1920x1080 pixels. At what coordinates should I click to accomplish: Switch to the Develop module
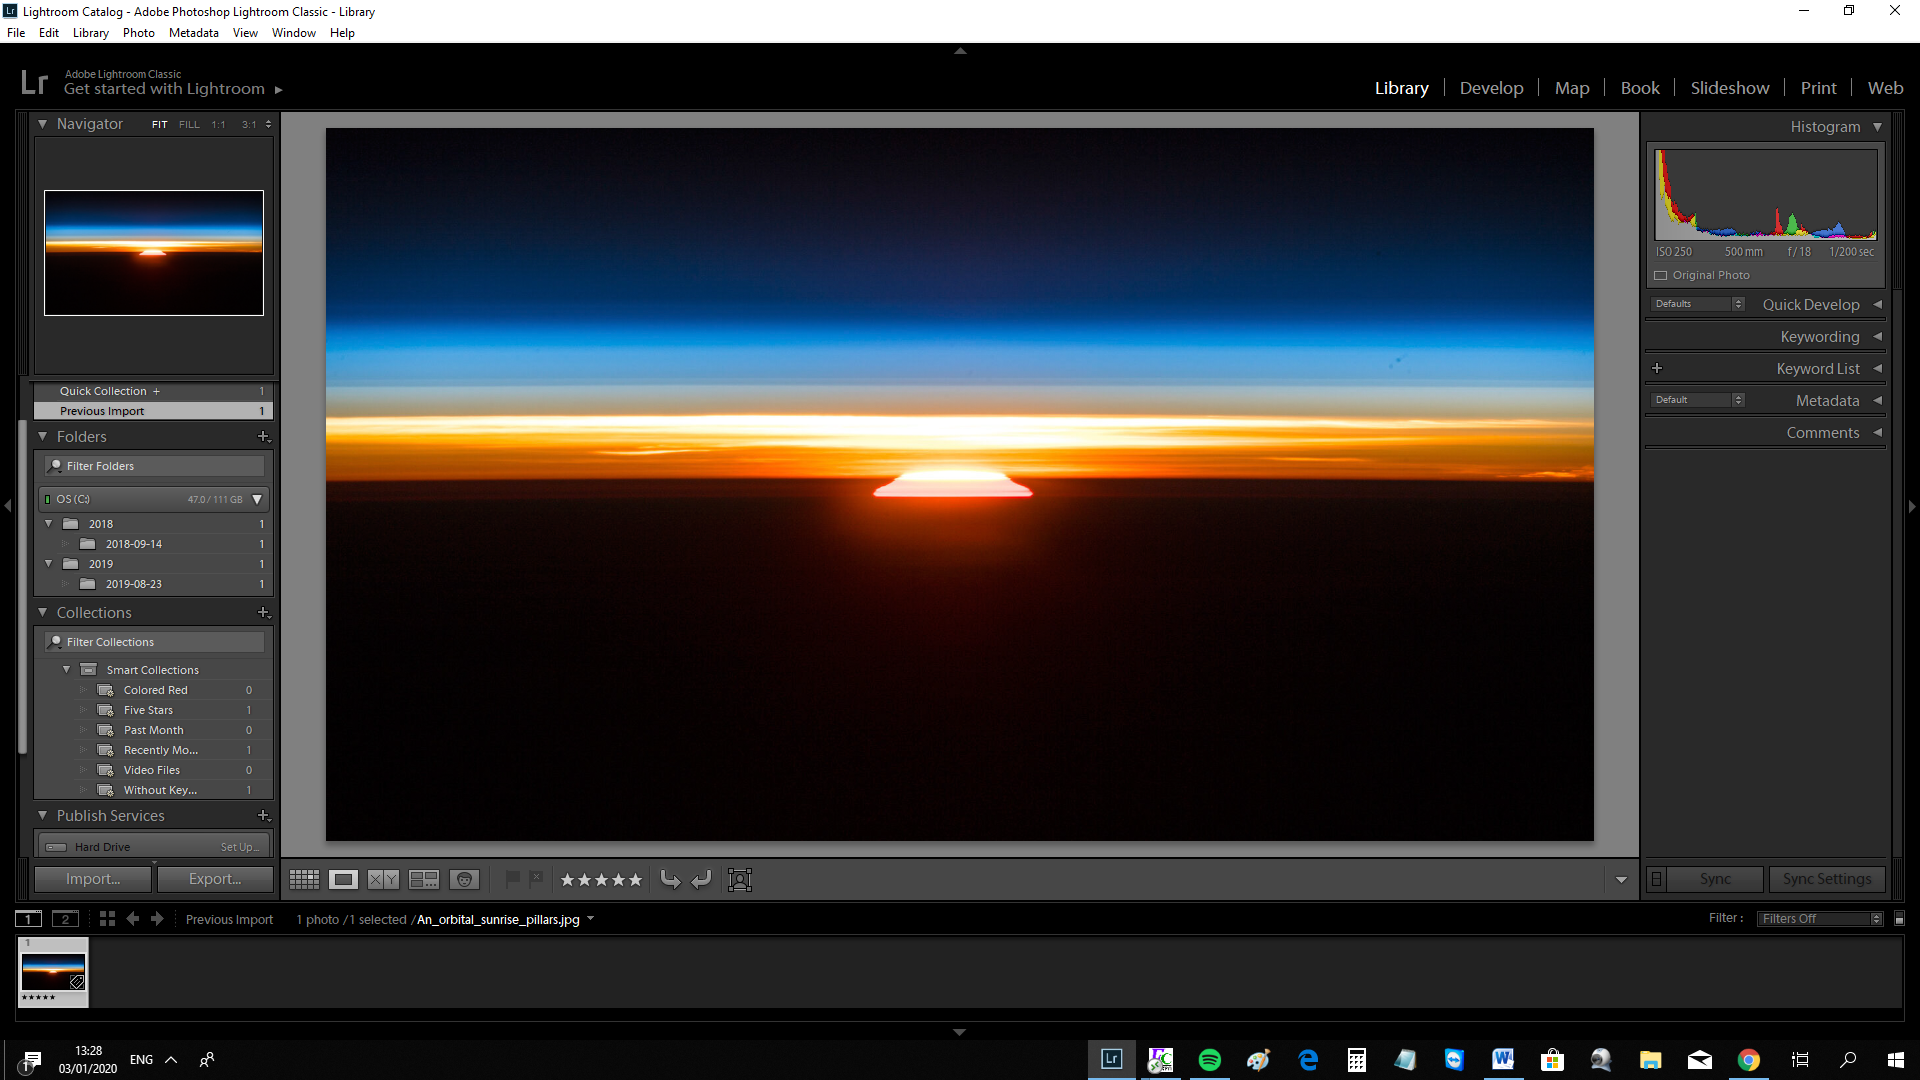click(x=1491, y=87)
